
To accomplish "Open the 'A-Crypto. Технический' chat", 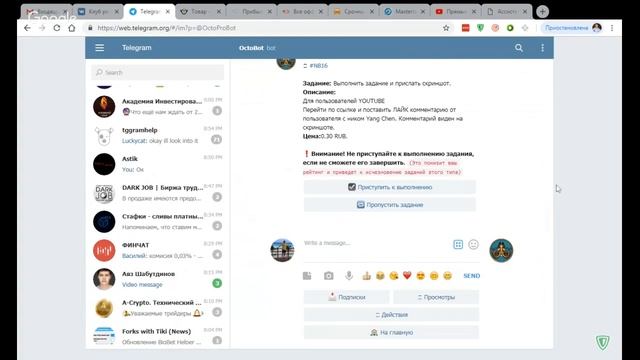I will click(x=158, y=308).
